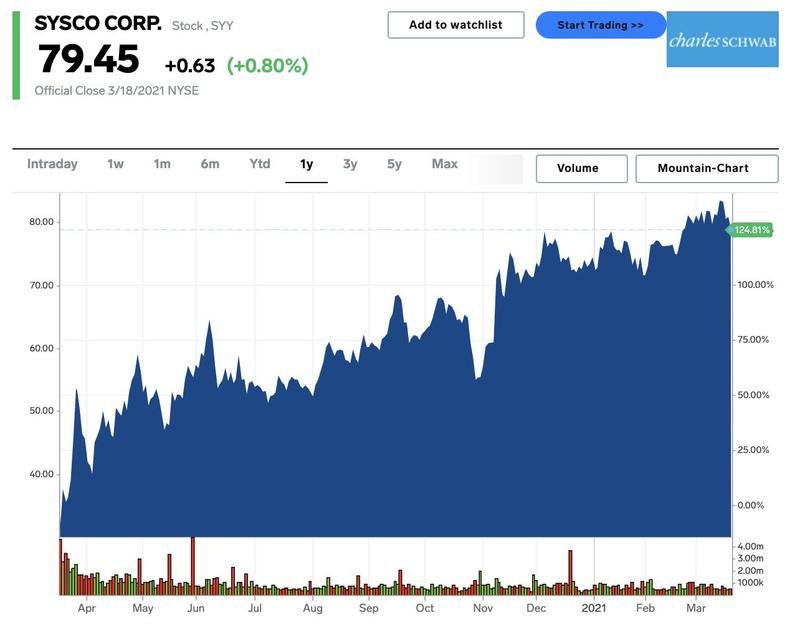This screenshot has width=800, height=628.
Task: Click the 40.00 price axis label
Action: (41, 474)
